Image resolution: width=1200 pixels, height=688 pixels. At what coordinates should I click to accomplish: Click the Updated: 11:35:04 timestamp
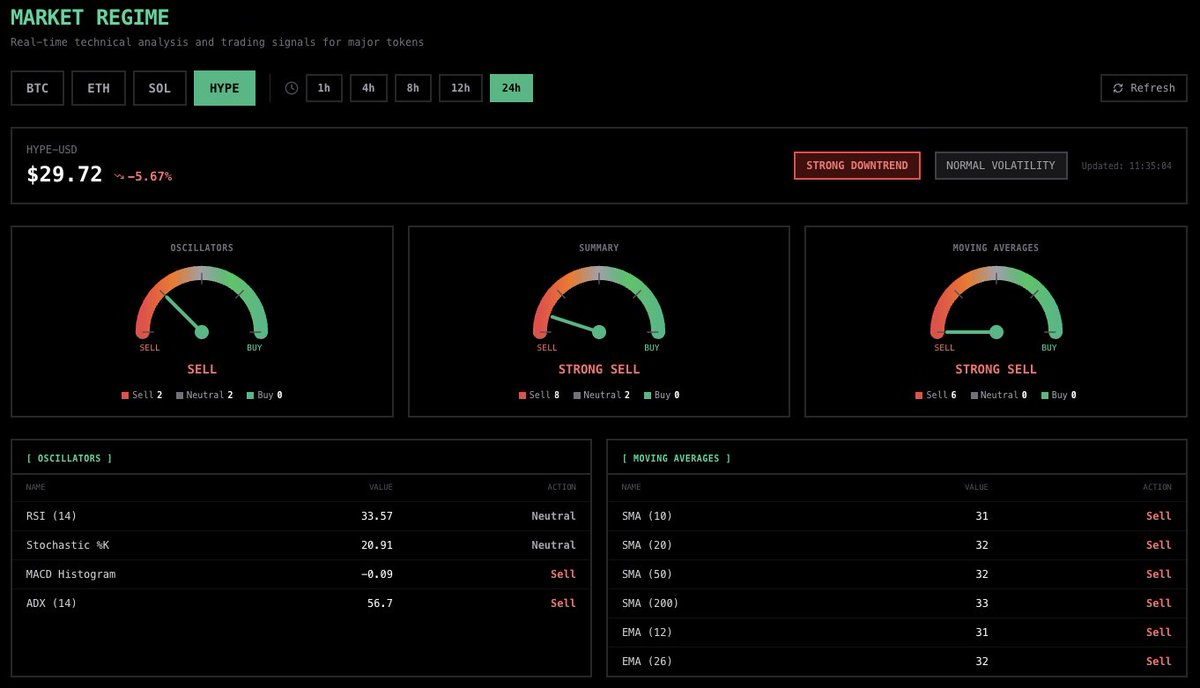coord(1126,166)
